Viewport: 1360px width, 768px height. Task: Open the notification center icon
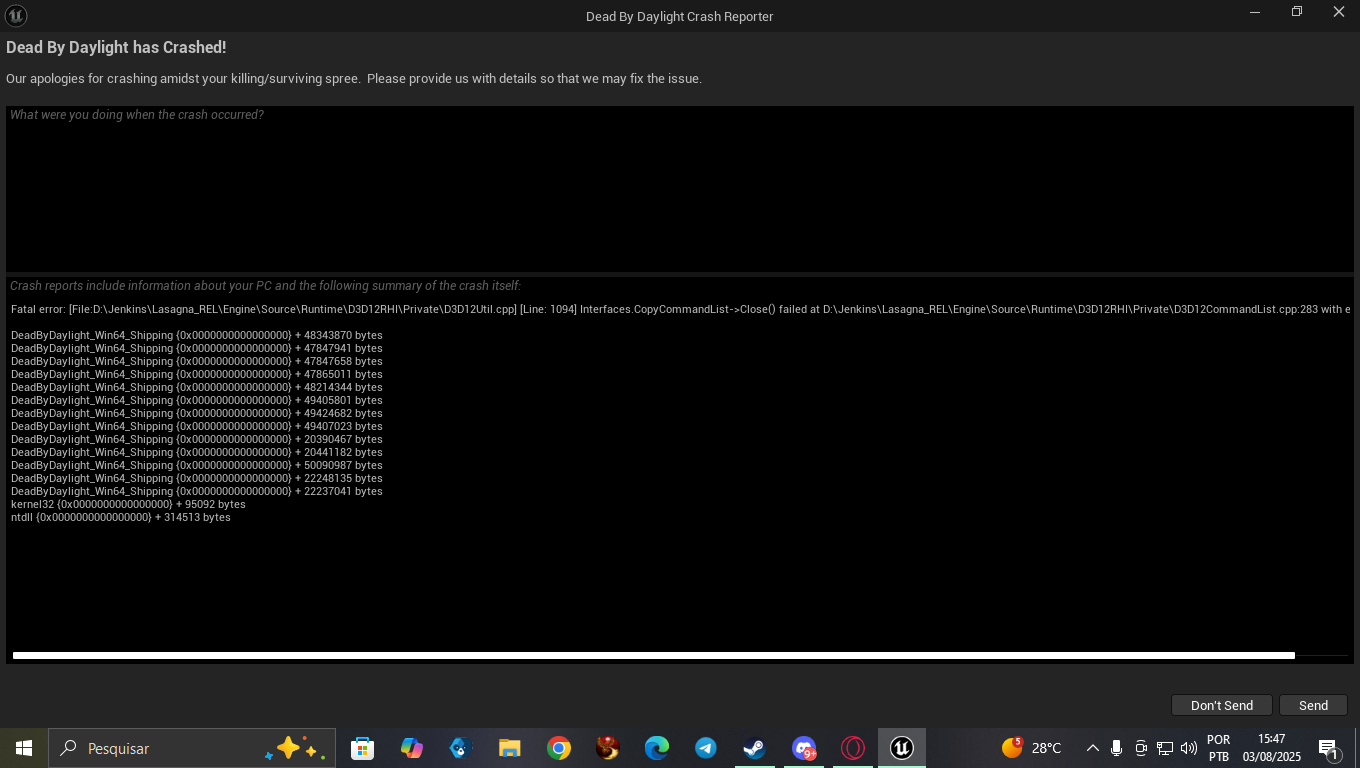tap(1329, 748)
